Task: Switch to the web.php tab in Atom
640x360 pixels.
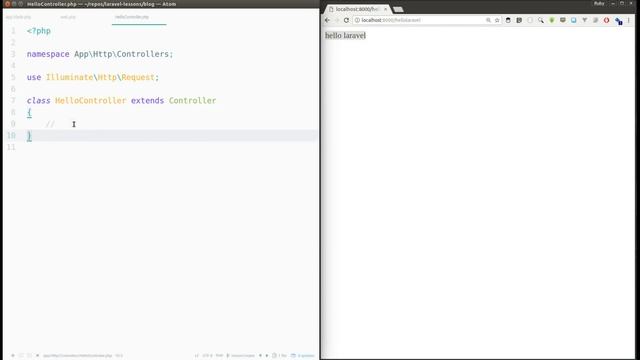Action: (x=68, y=17)
